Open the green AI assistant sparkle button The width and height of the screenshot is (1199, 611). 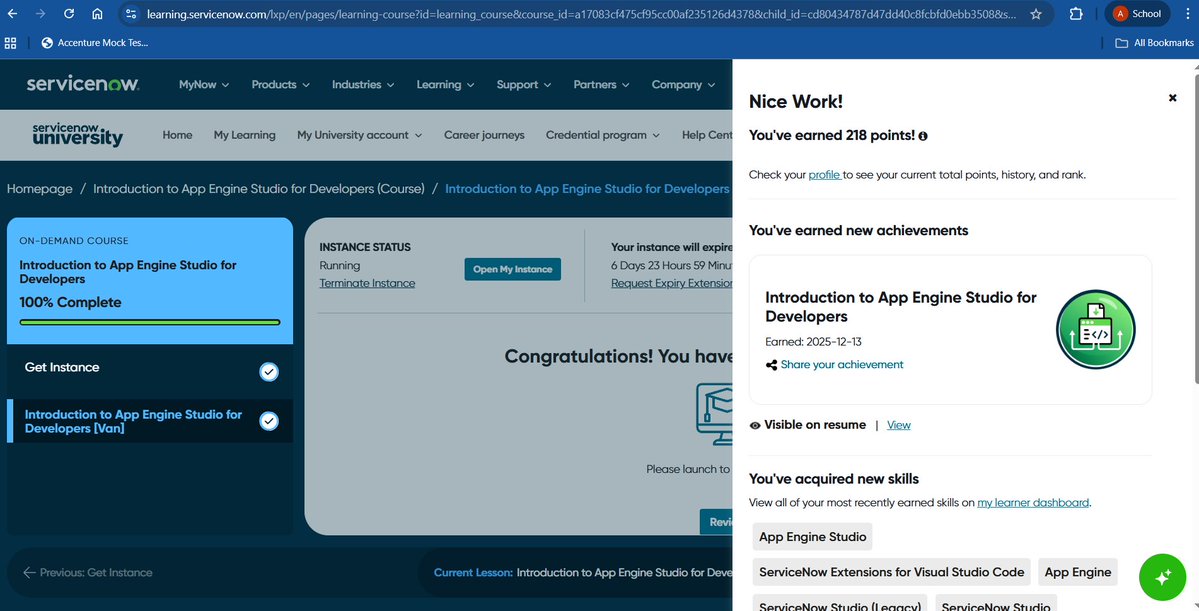pos(1162,577)
